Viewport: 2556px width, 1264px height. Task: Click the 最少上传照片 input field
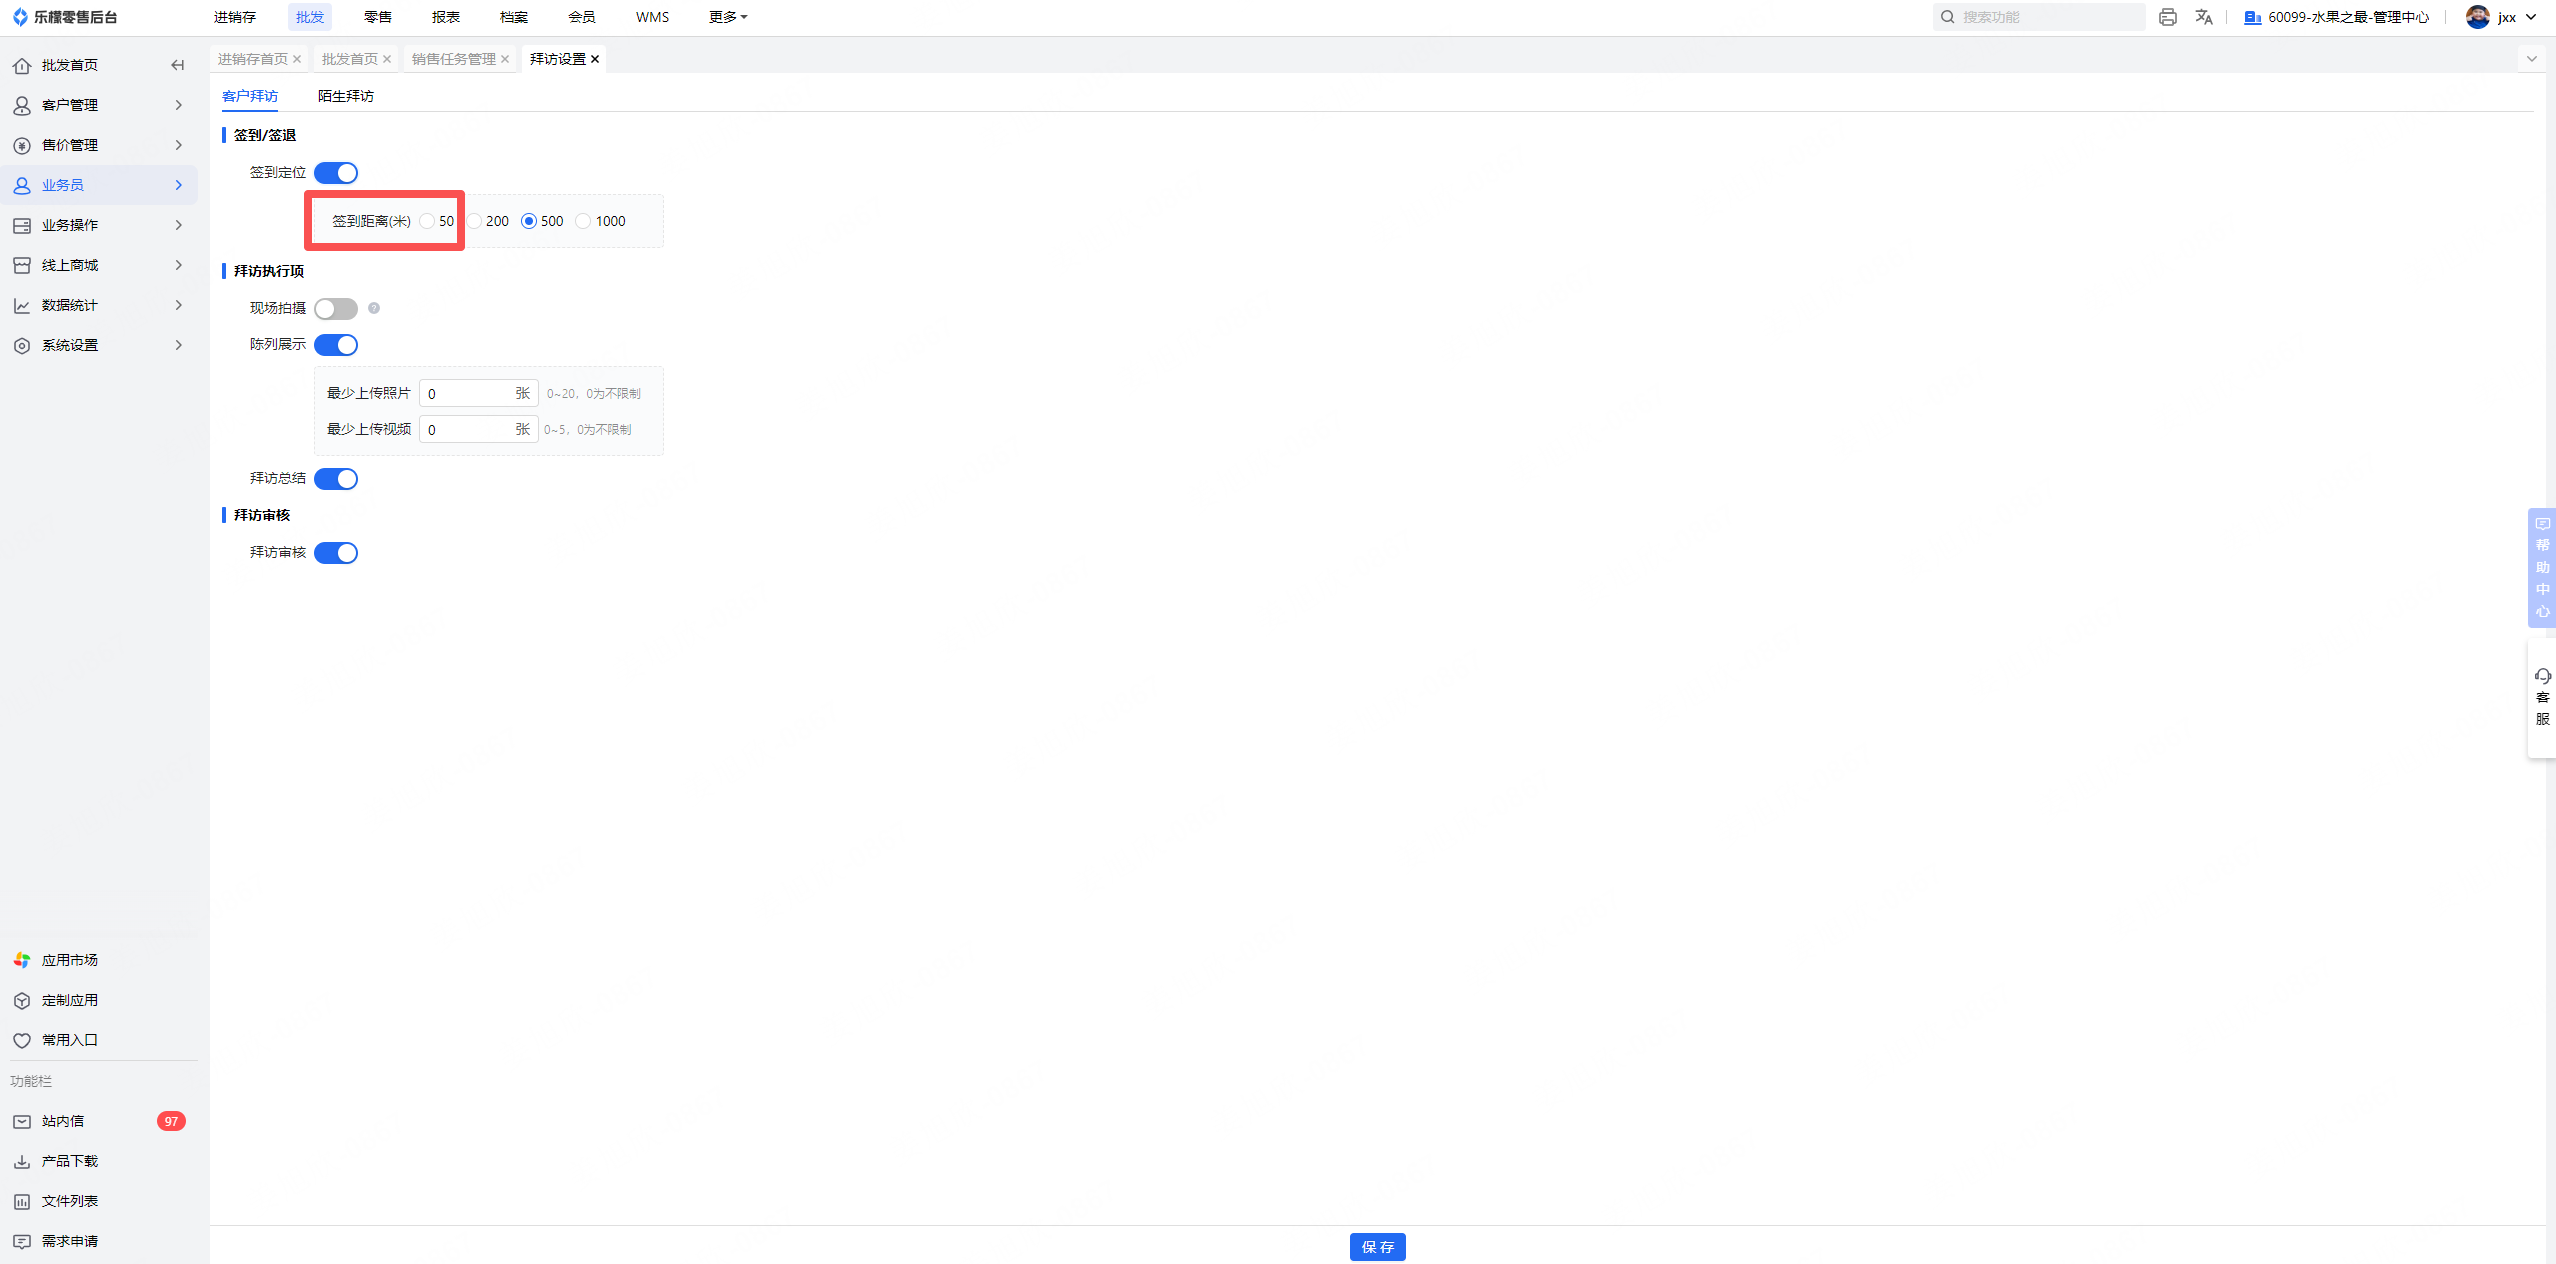[466, 394]
